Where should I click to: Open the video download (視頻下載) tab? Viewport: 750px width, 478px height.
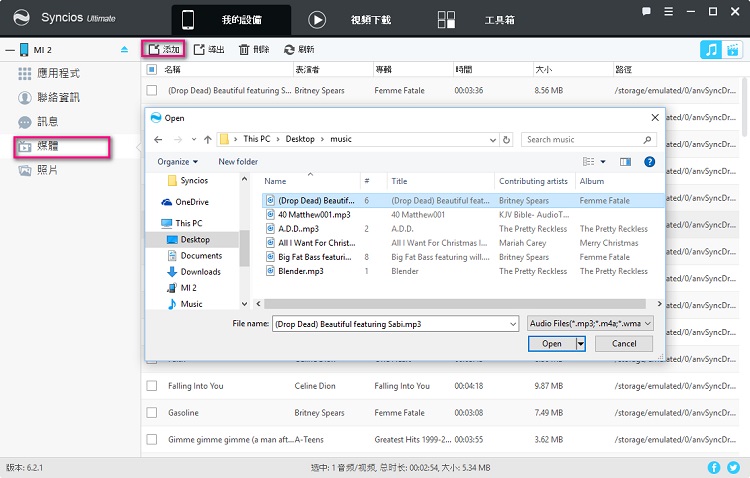pos(350,20)
